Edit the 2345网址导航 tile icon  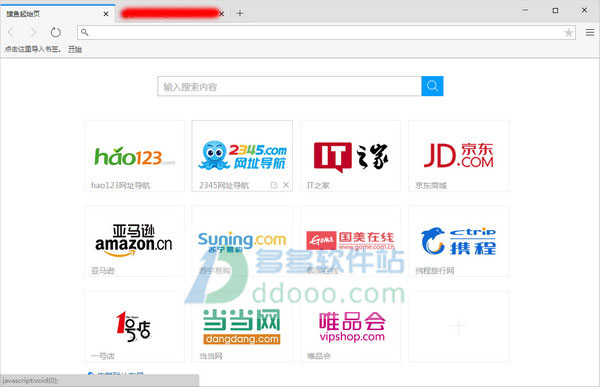pos(274,185)
